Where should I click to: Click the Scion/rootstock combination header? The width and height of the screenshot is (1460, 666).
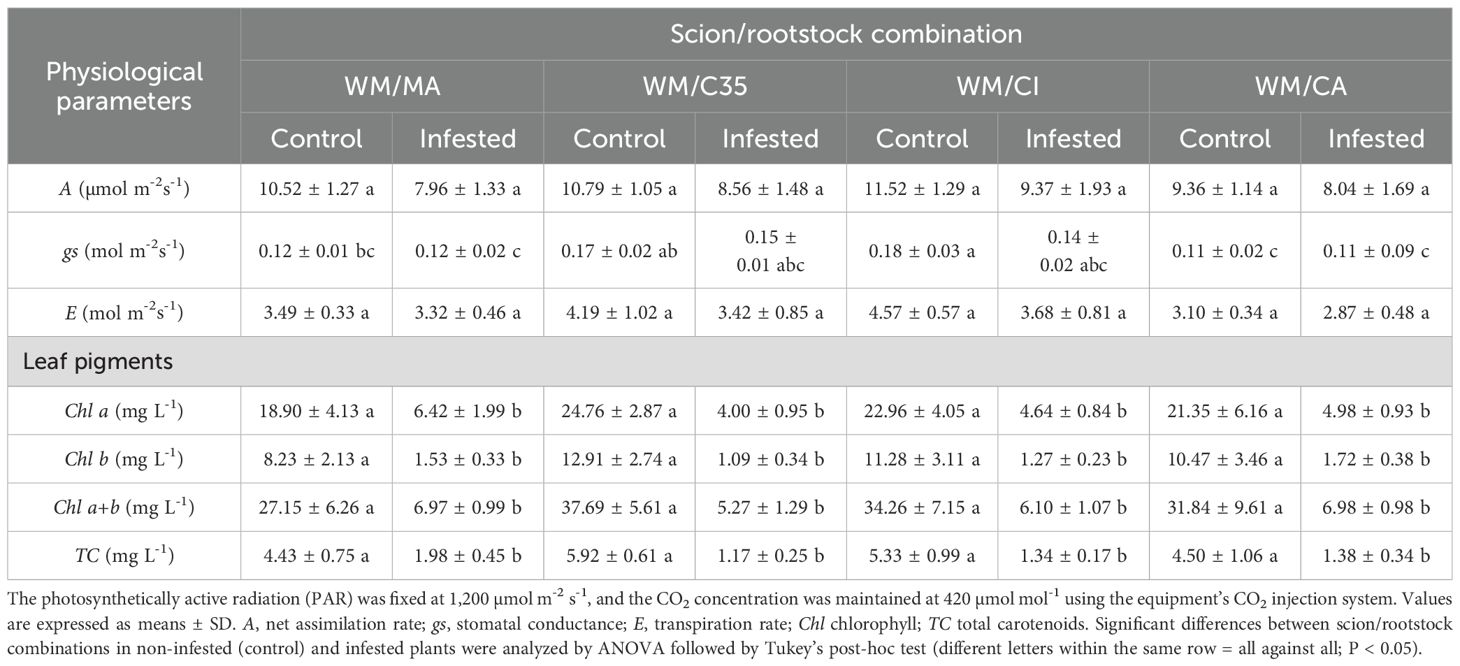point(846,35)
